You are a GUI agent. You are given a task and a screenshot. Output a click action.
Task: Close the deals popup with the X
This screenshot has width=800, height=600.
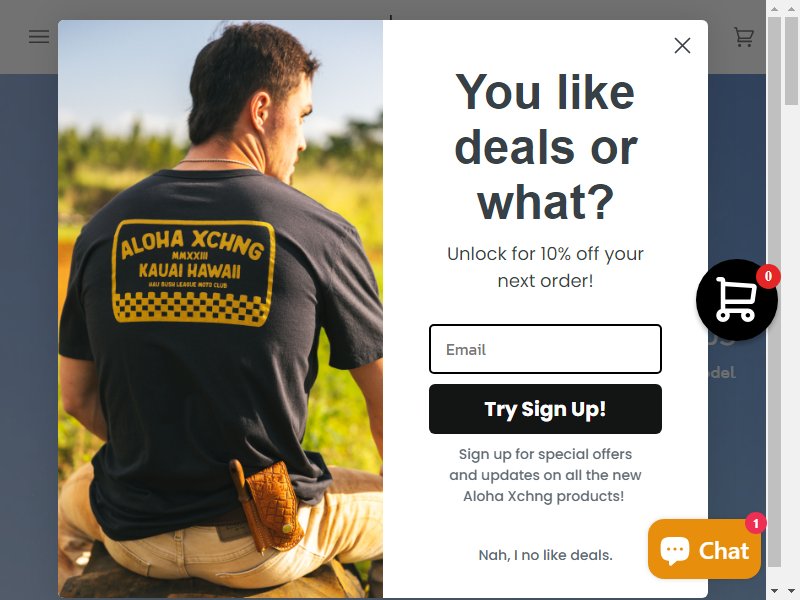pos(682,45)
